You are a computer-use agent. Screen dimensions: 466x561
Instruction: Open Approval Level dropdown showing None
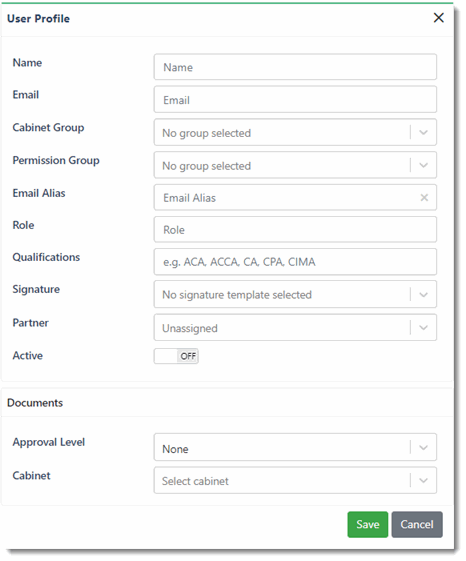(295, 447)
